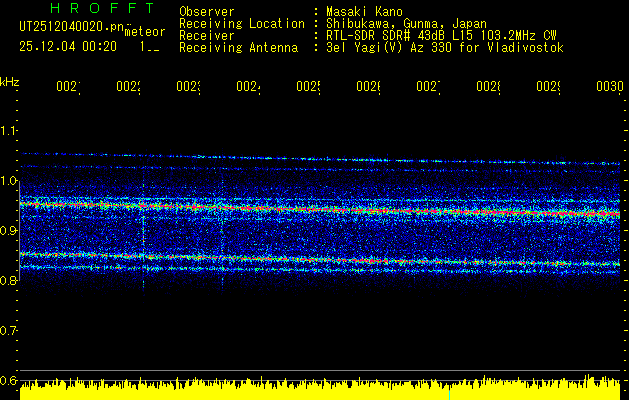The width and height of the screenshot is (629, 400).
Task: Click the 'Receiver' field label
Action: point(207,36)
